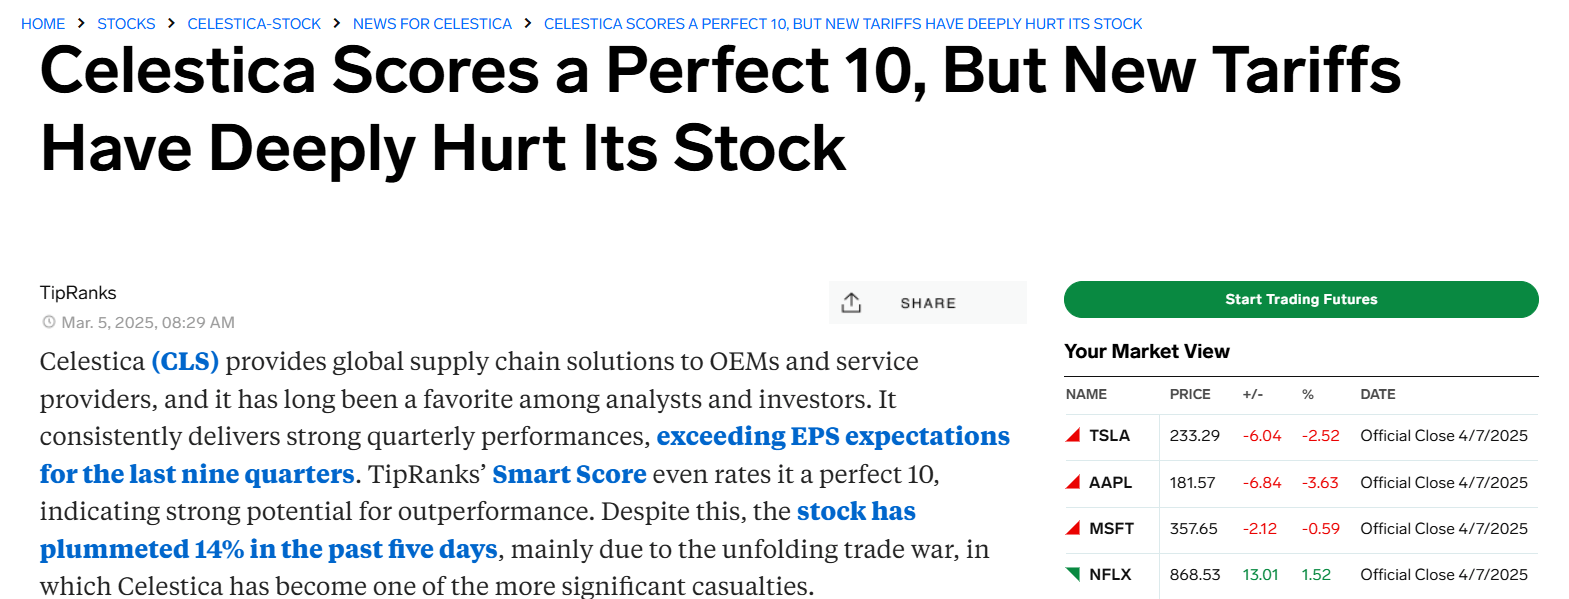Click the SHARE button
Screen dimensions: 1569x599
click(x=926, y=302)
